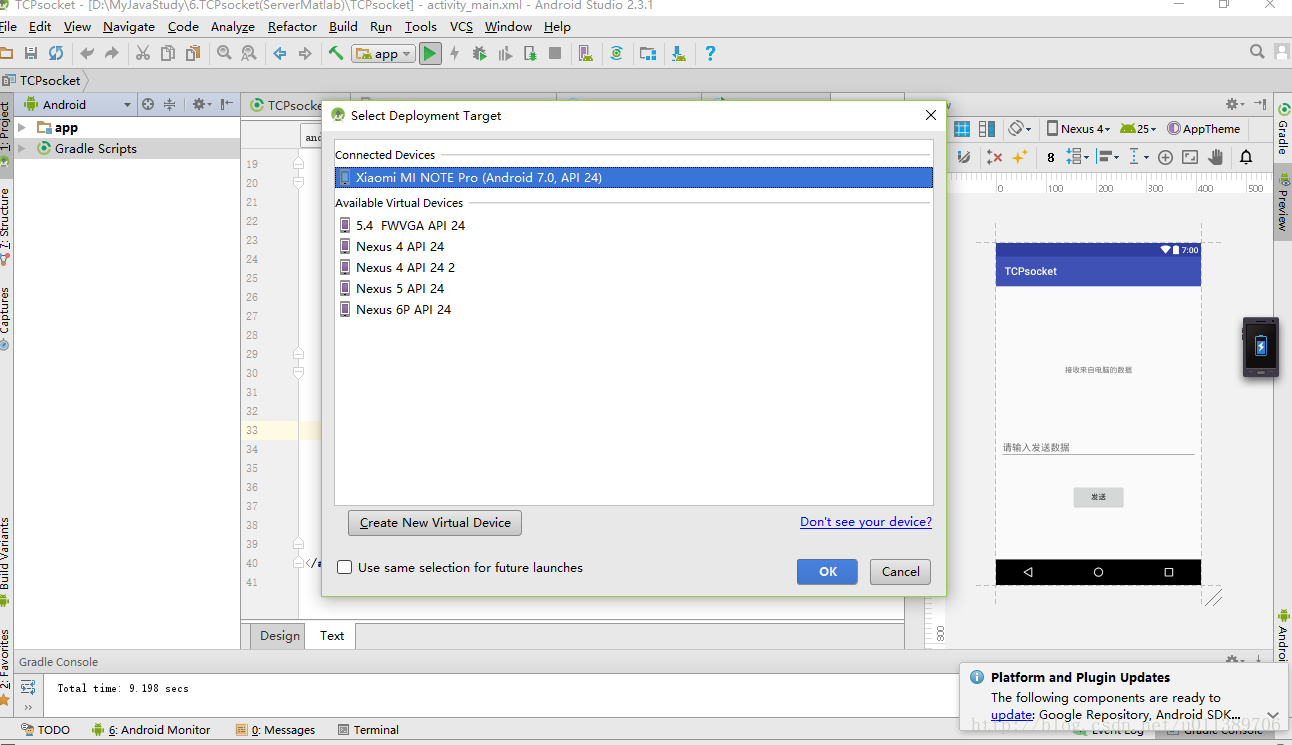
Task: Click the Clear All Constraints icon
Action: tap(994, 157)
